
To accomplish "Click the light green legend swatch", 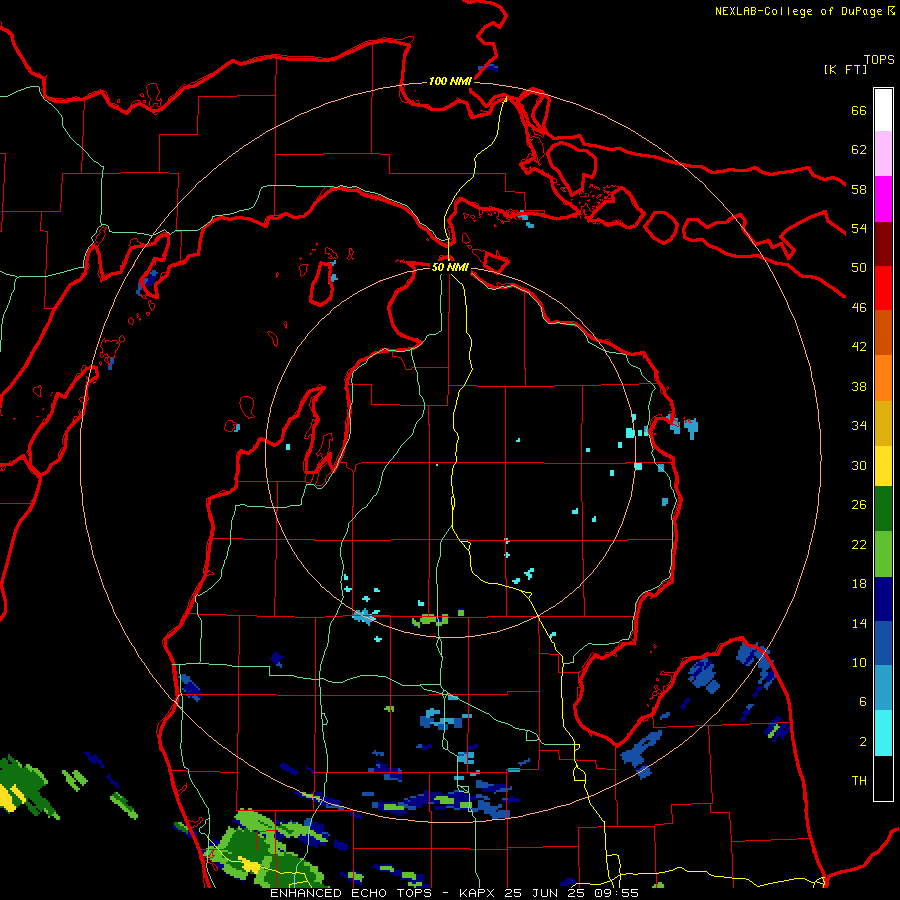I will [883, 554].
